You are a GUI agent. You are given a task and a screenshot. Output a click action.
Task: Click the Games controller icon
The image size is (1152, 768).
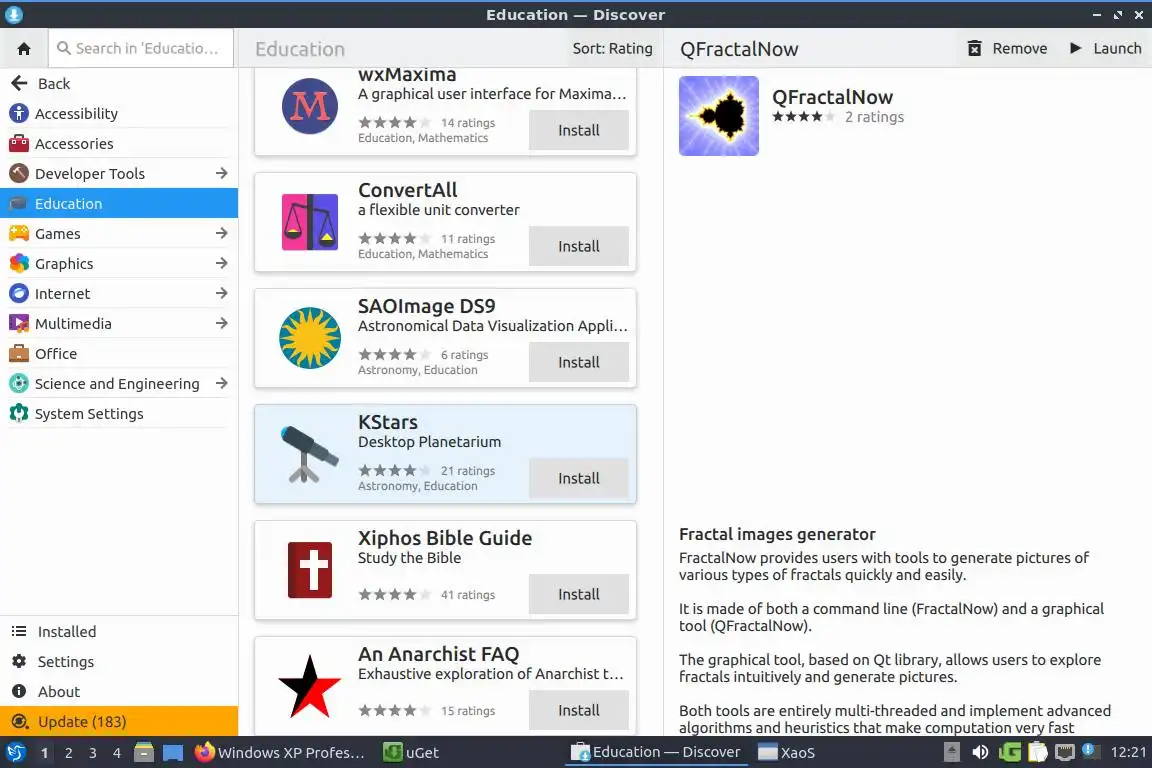click(18, 234)
